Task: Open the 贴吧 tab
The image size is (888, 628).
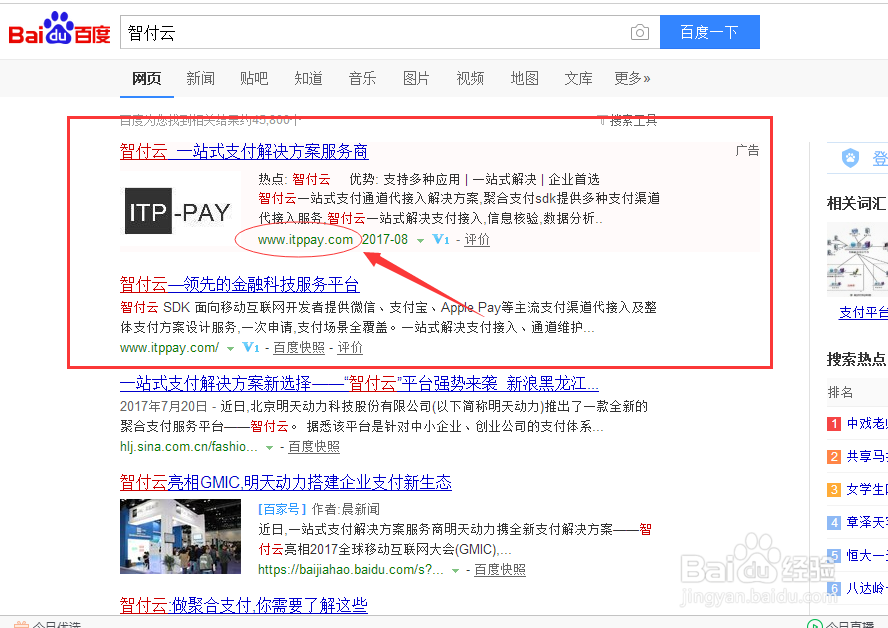Action: point(254,78)
